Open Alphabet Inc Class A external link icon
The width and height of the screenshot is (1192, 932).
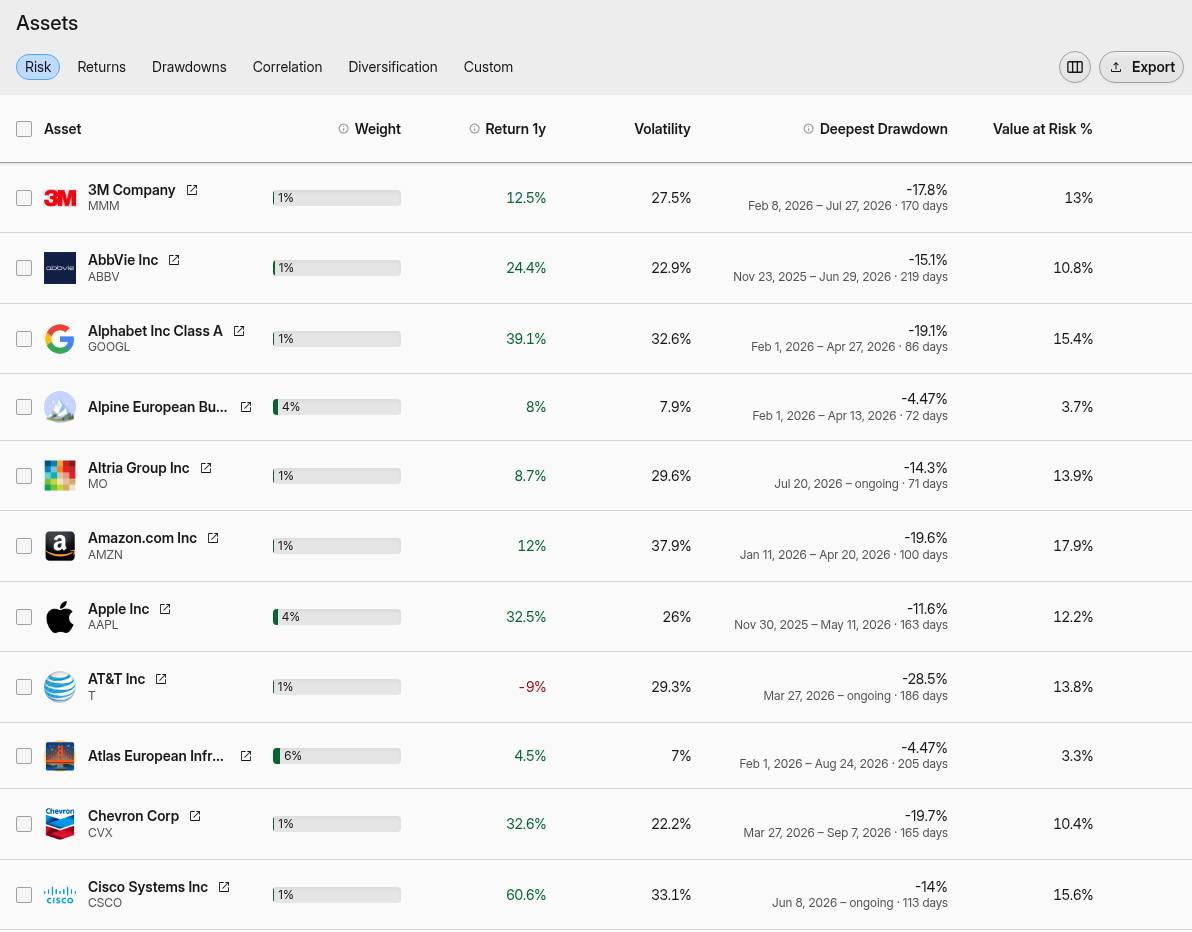[x=239, y=331]
